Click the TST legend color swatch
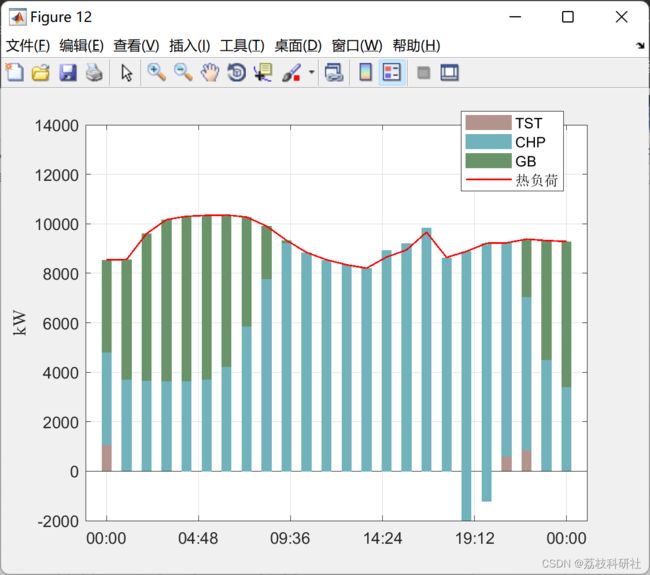 488,123
